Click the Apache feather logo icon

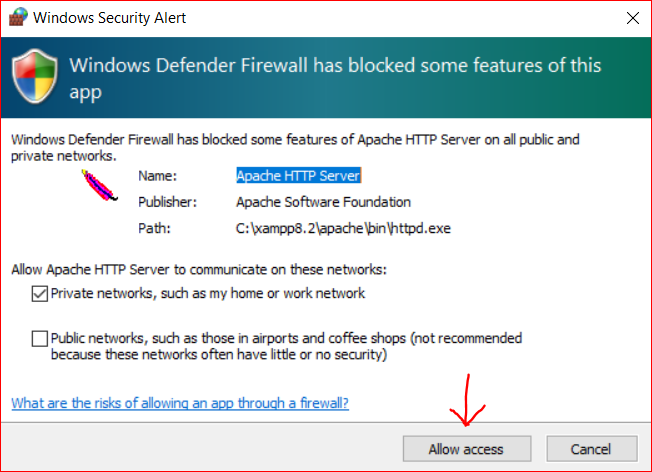[x=98, y=187]
